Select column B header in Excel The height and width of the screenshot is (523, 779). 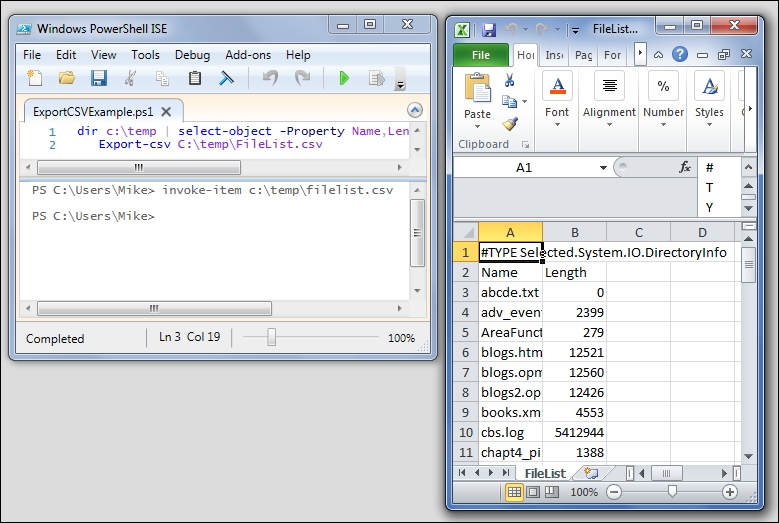click(x=574, y=232)
